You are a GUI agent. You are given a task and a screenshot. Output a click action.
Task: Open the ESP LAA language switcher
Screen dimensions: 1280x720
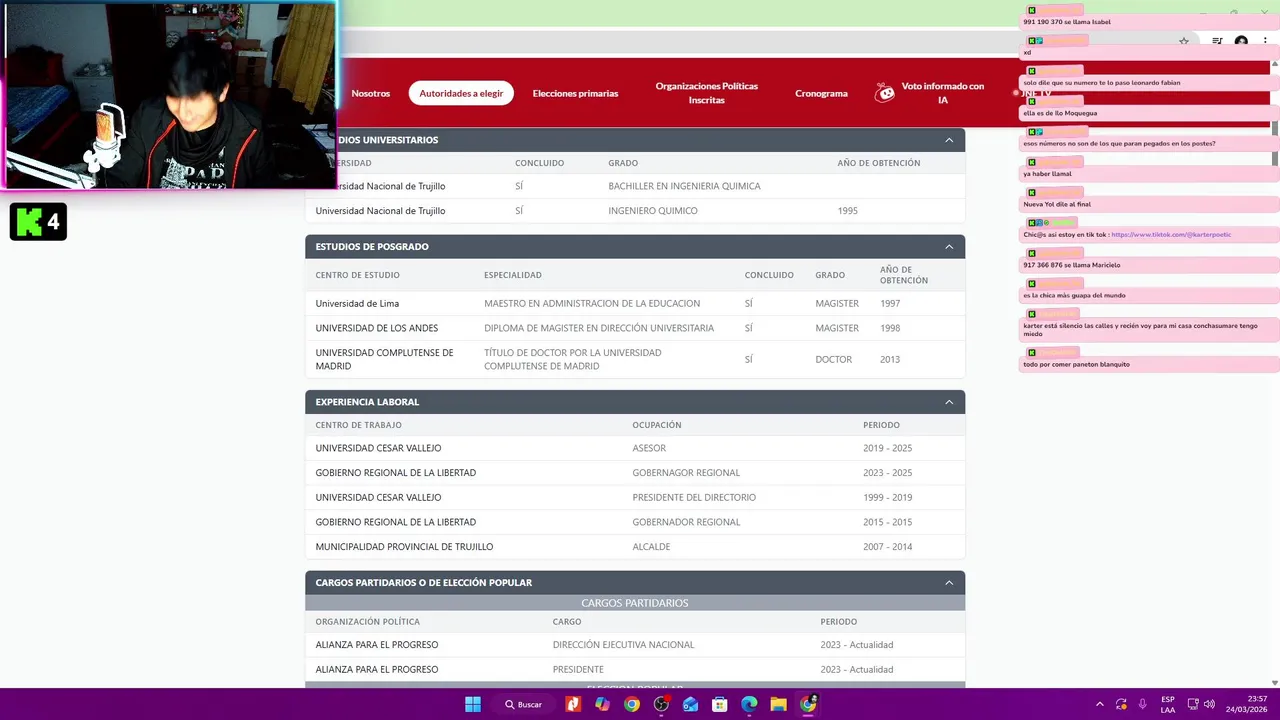(x=1168, y=704)
